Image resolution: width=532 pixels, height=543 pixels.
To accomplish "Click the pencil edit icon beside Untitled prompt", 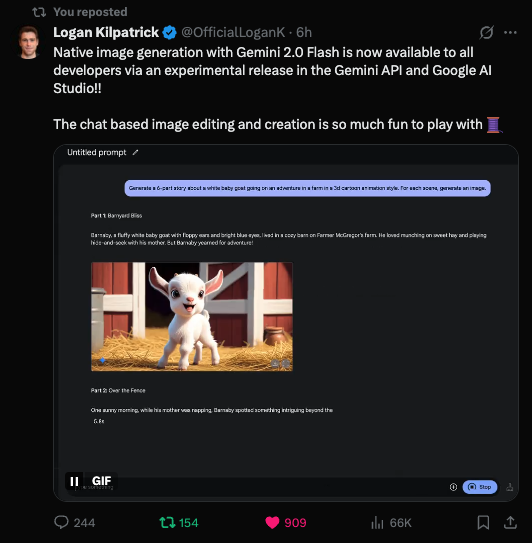I will pyautogui.click(x=135, y=152).
